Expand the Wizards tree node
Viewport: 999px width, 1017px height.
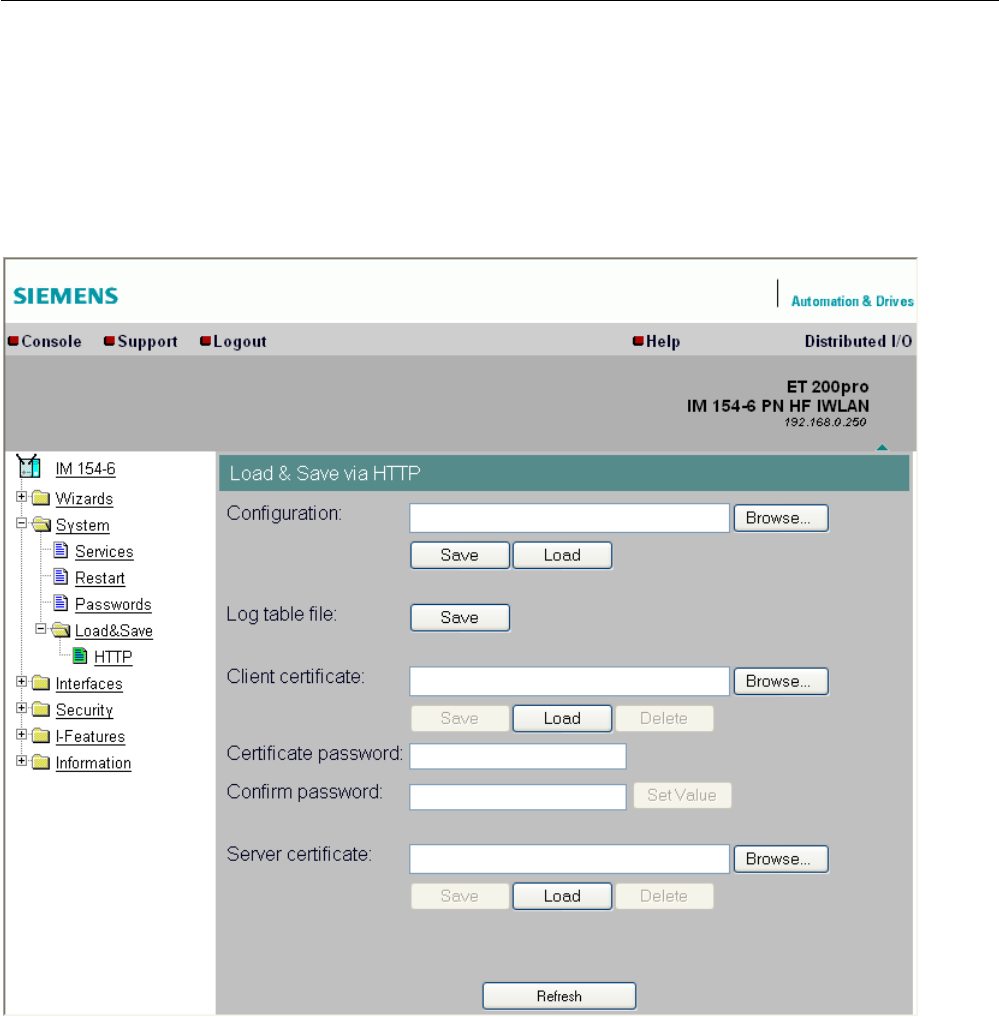(x=21, y=497)
